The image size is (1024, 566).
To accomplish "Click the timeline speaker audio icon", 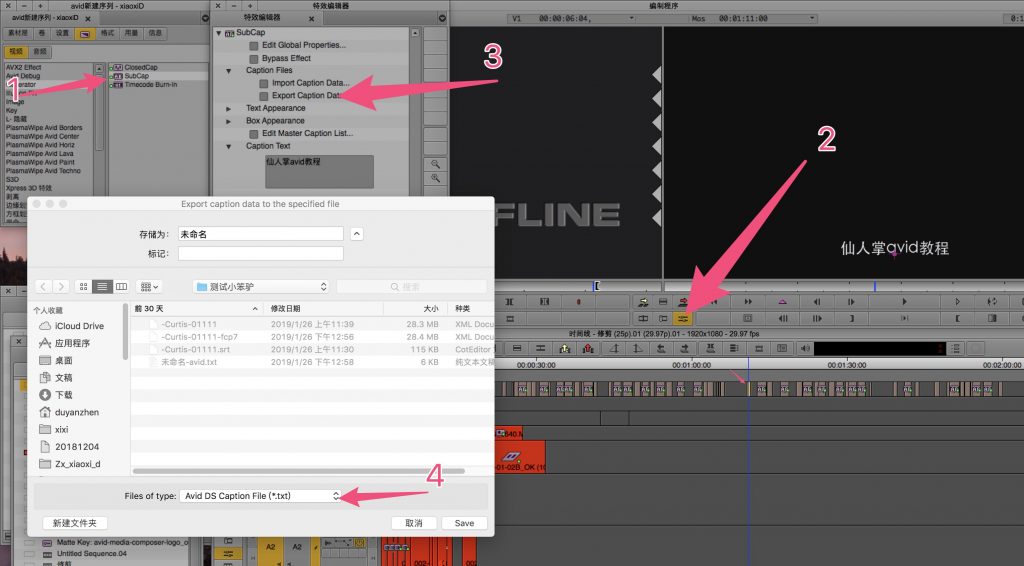I will pos(805,349).
